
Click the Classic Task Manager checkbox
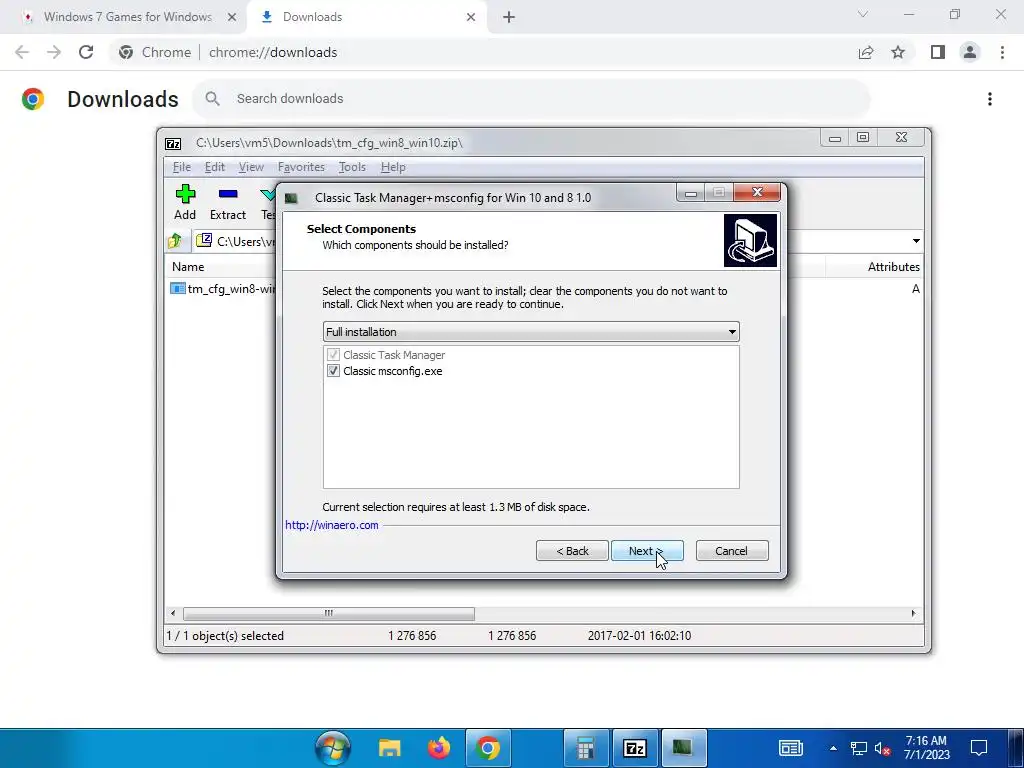[x=333, y=355]
